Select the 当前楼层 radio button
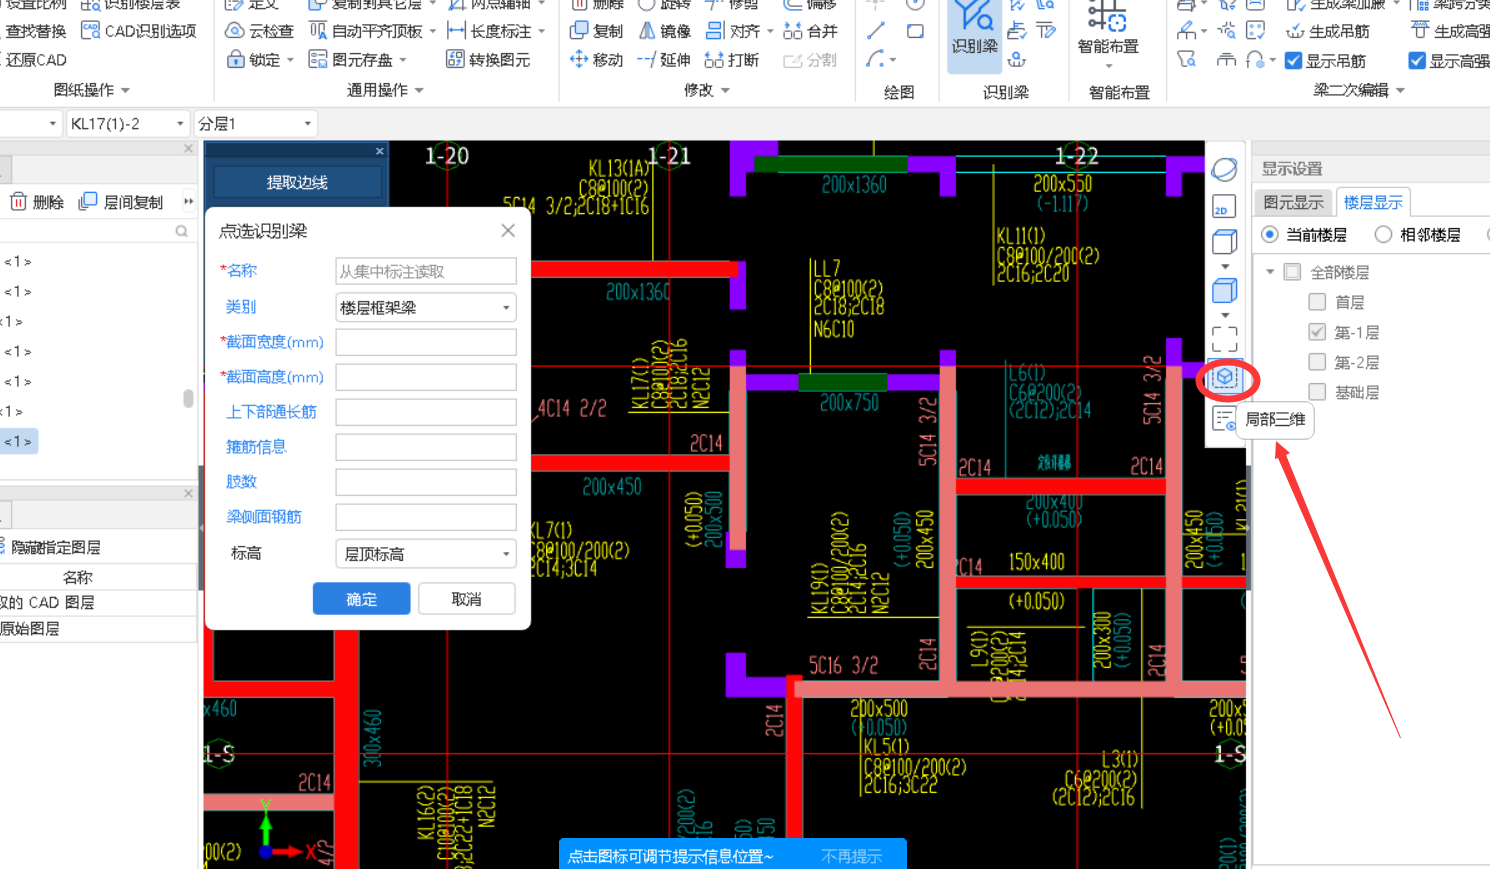 [x=1270, y=234]
